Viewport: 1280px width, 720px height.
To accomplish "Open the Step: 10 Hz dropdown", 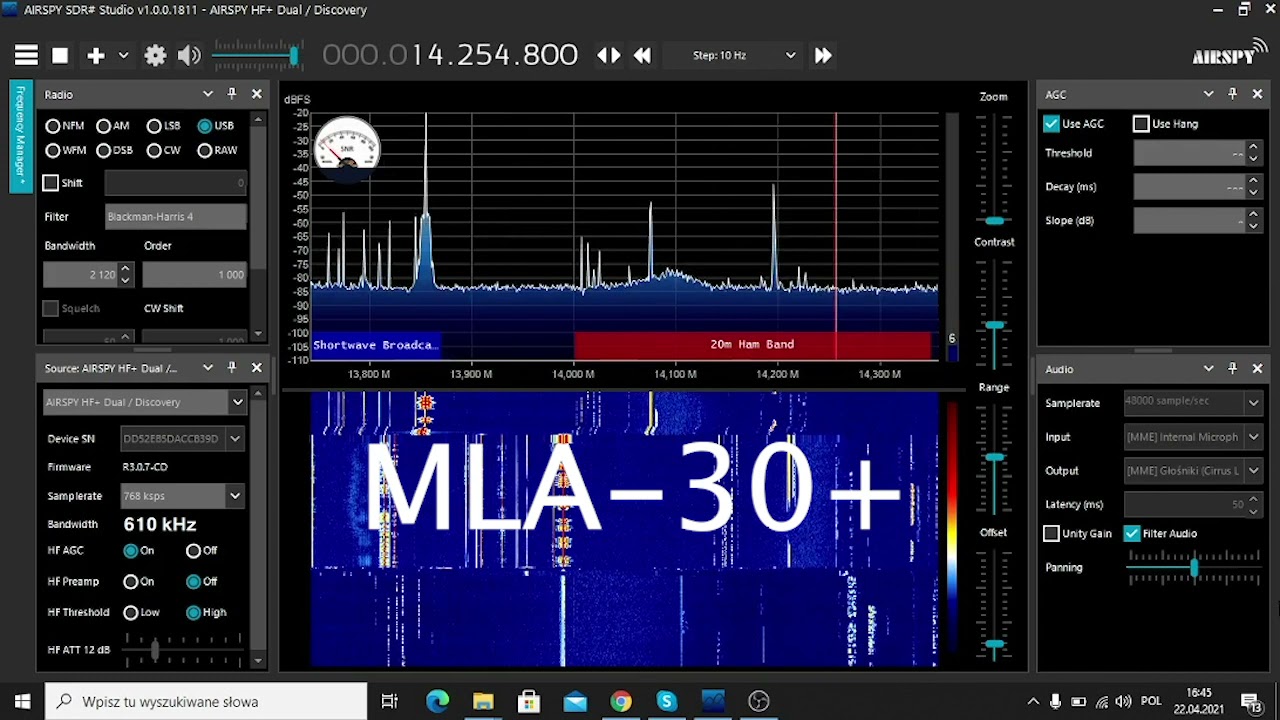I will (x=732, y=56).
